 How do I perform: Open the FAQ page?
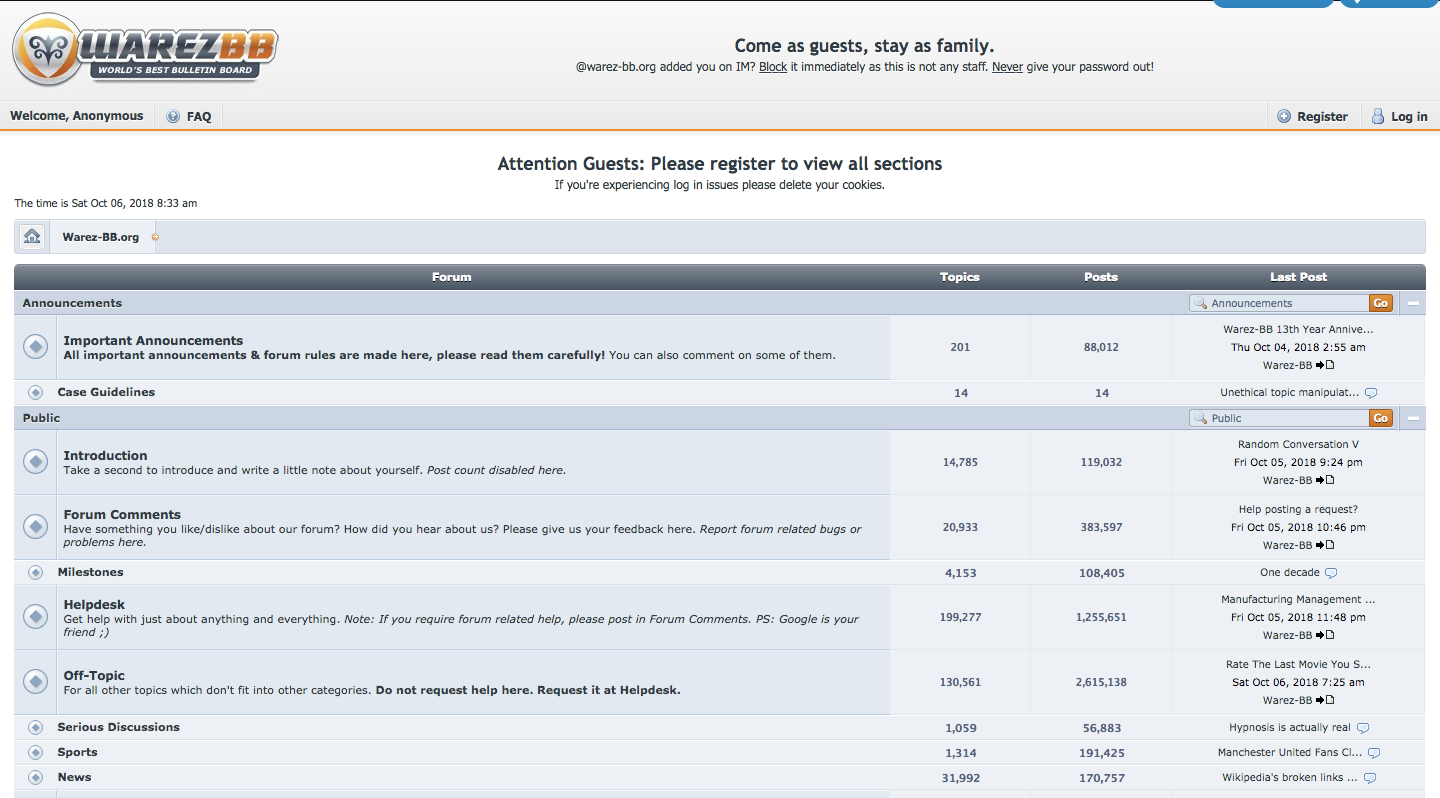[x=199, y=116]
